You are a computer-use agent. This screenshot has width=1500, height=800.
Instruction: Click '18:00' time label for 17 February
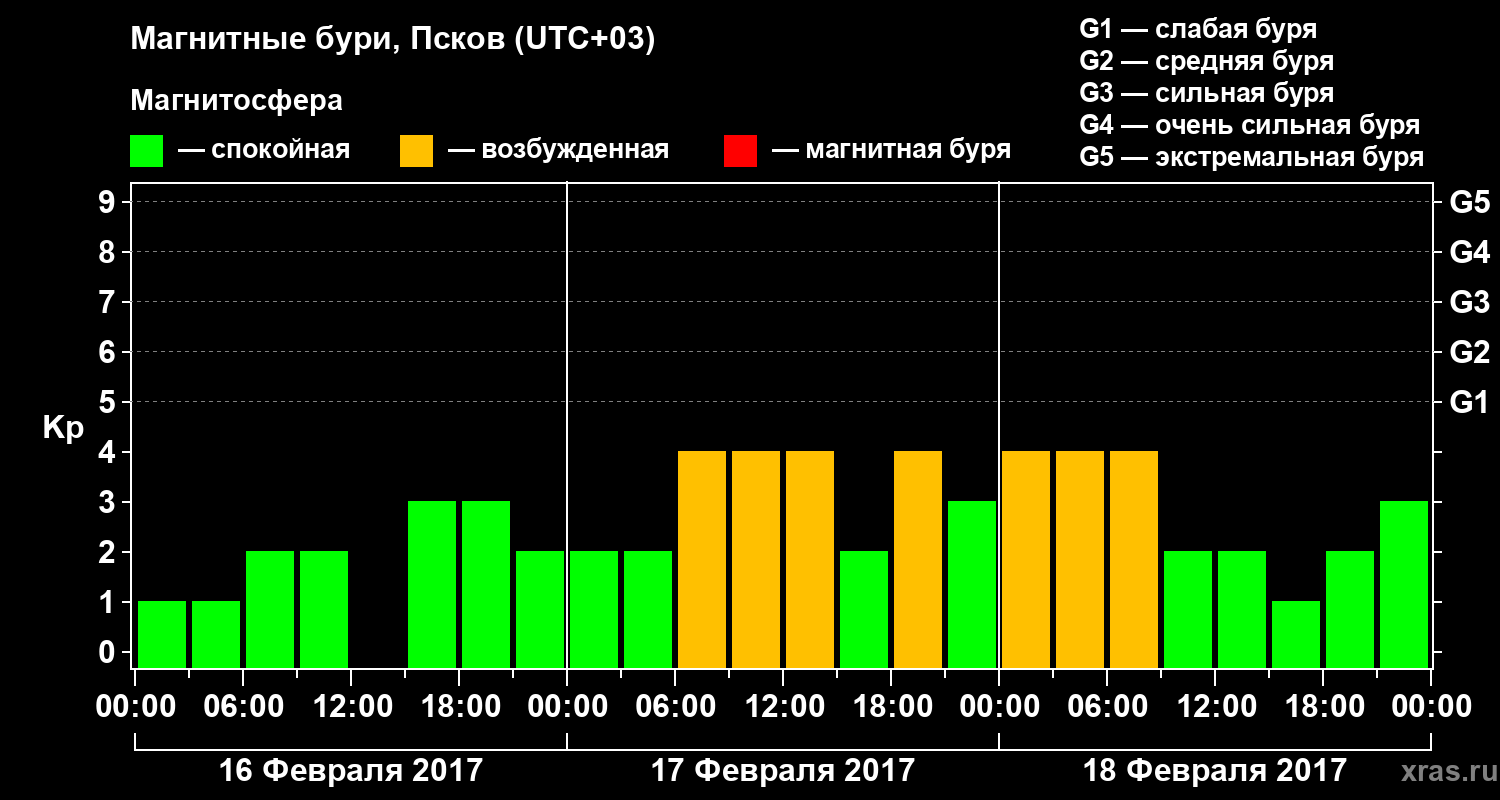[x=891, y=706]
